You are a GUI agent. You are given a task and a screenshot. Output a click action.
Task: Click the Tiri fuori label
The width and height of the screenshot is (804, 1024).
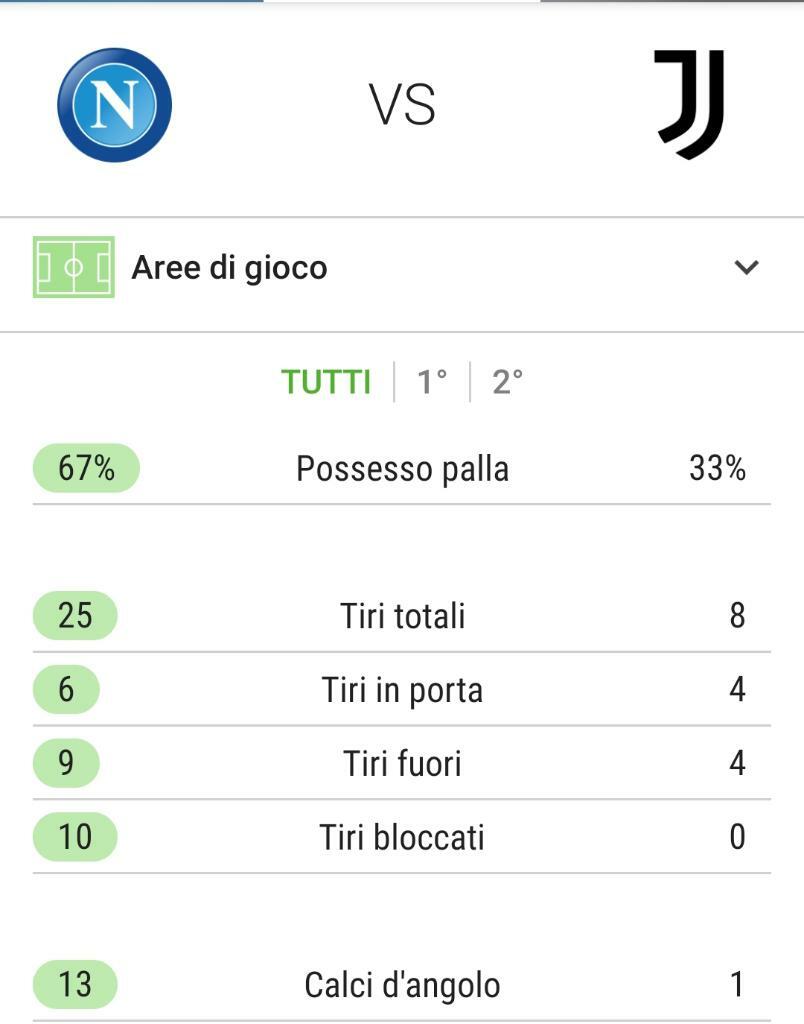point(402,763)
